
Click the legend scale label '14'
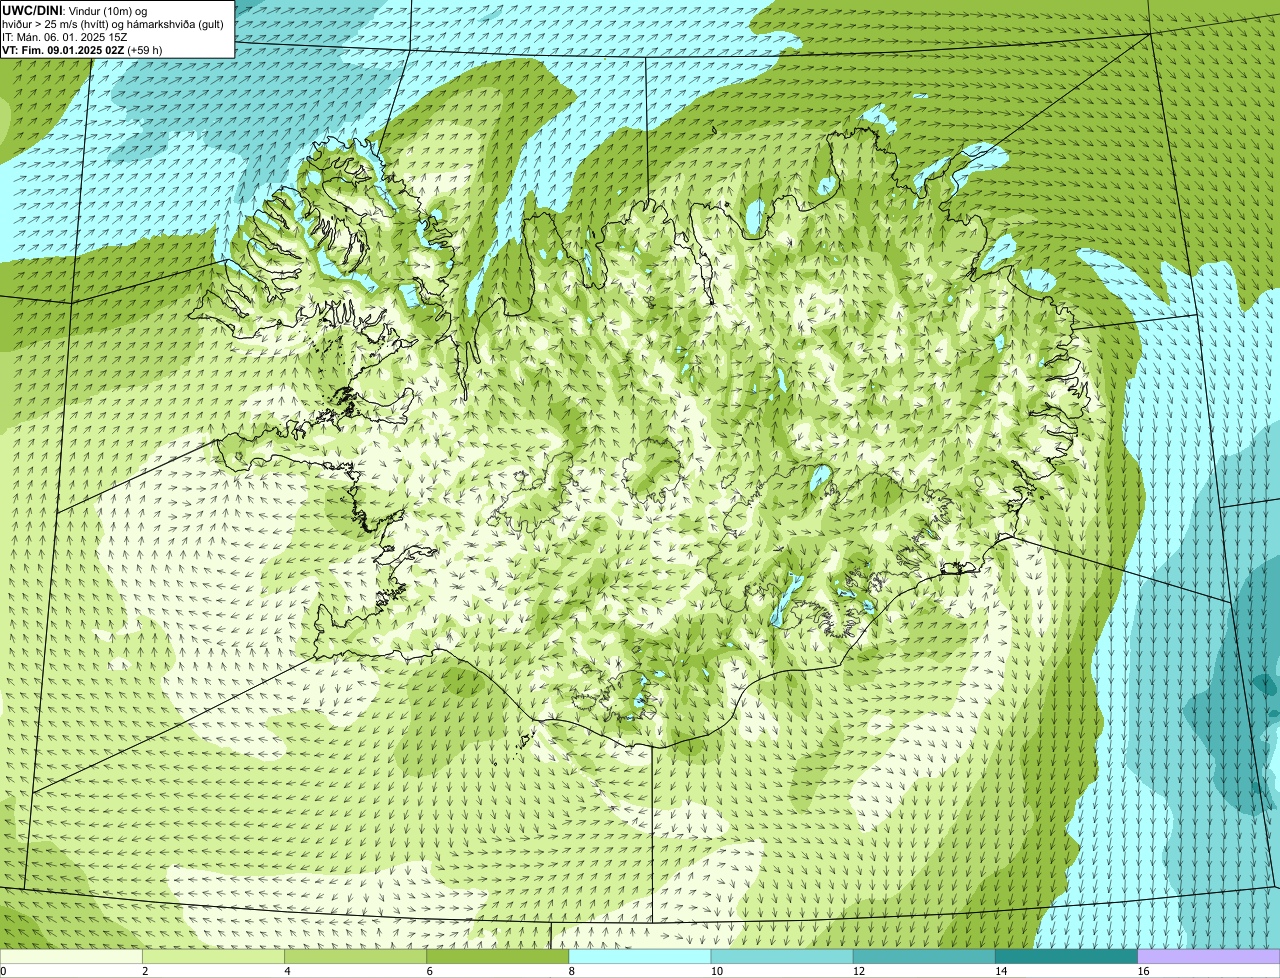click(1001, 971)
